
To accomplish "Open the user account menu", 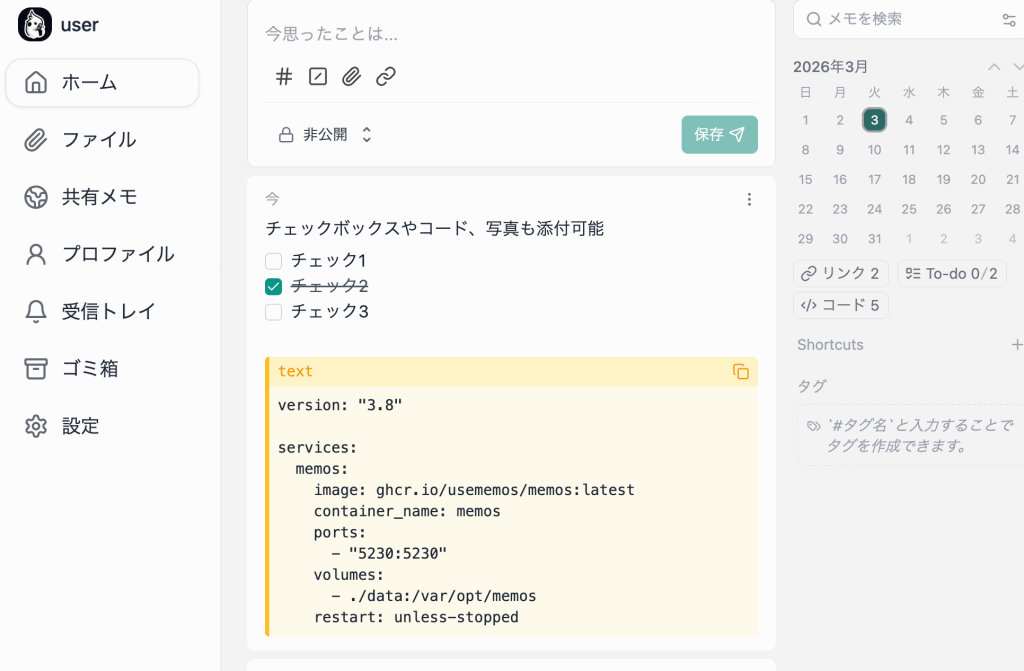I will click(x=60, y=25).
